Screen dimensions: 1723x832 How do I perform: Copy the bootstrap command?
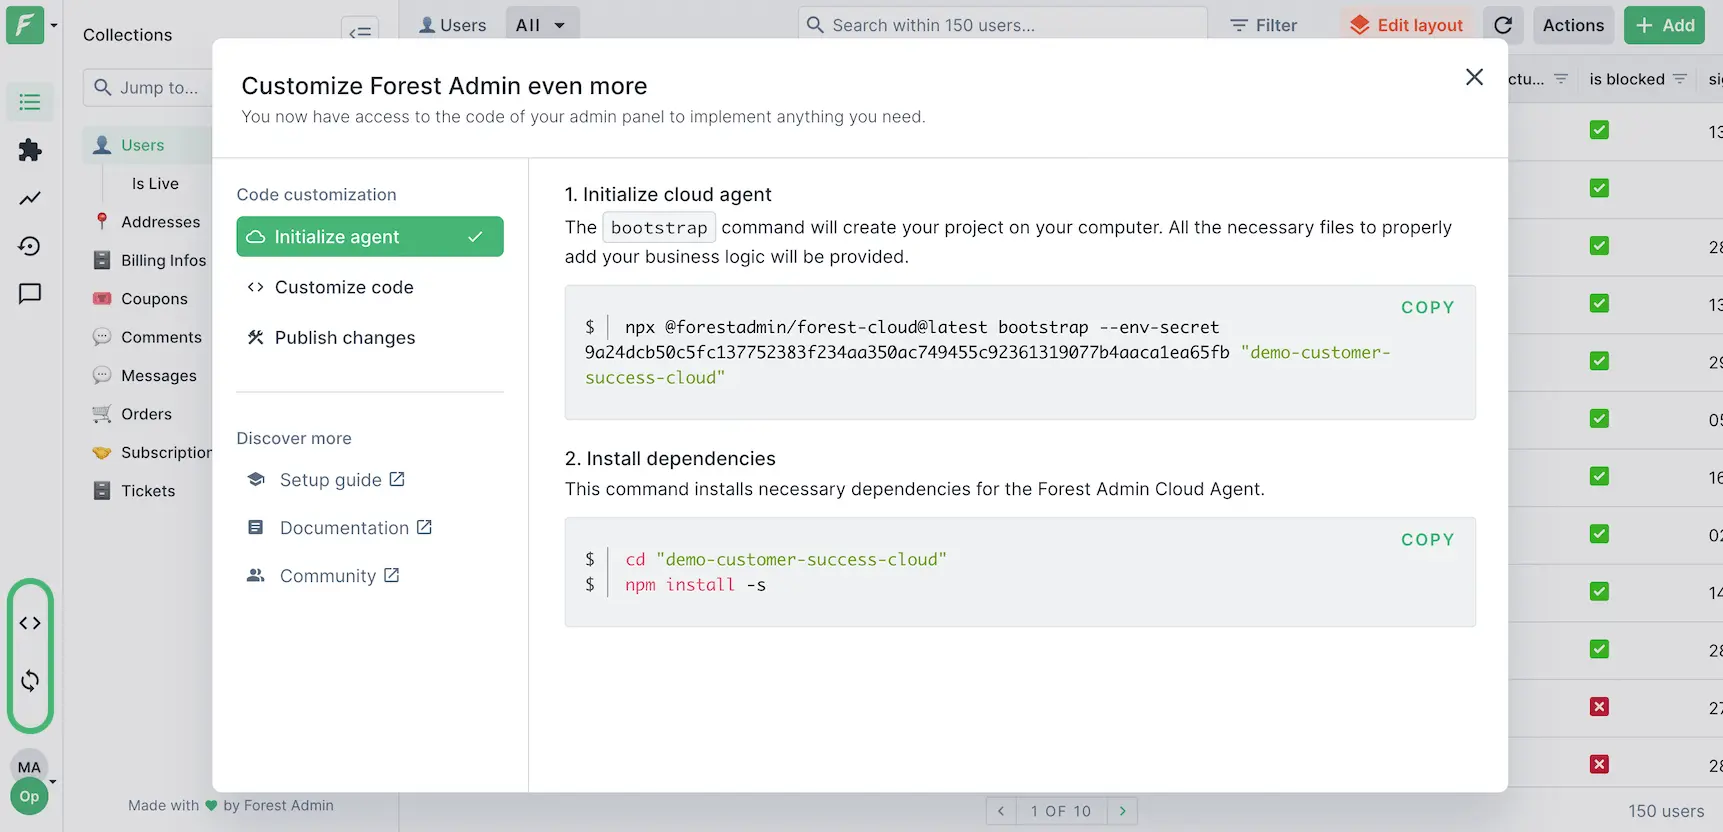click(x=1427, y=307)
